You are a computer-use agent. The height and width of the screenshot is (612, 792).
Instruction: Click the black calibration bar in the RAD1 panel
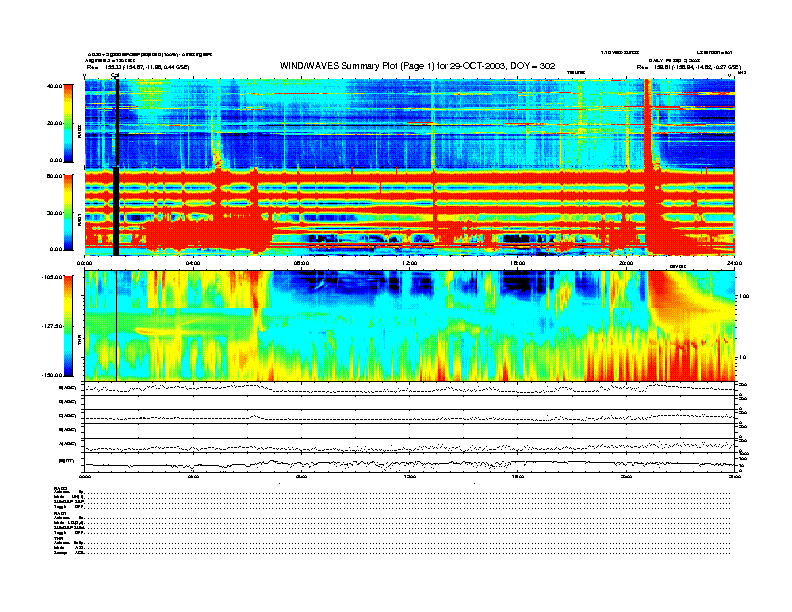(116, 211)
